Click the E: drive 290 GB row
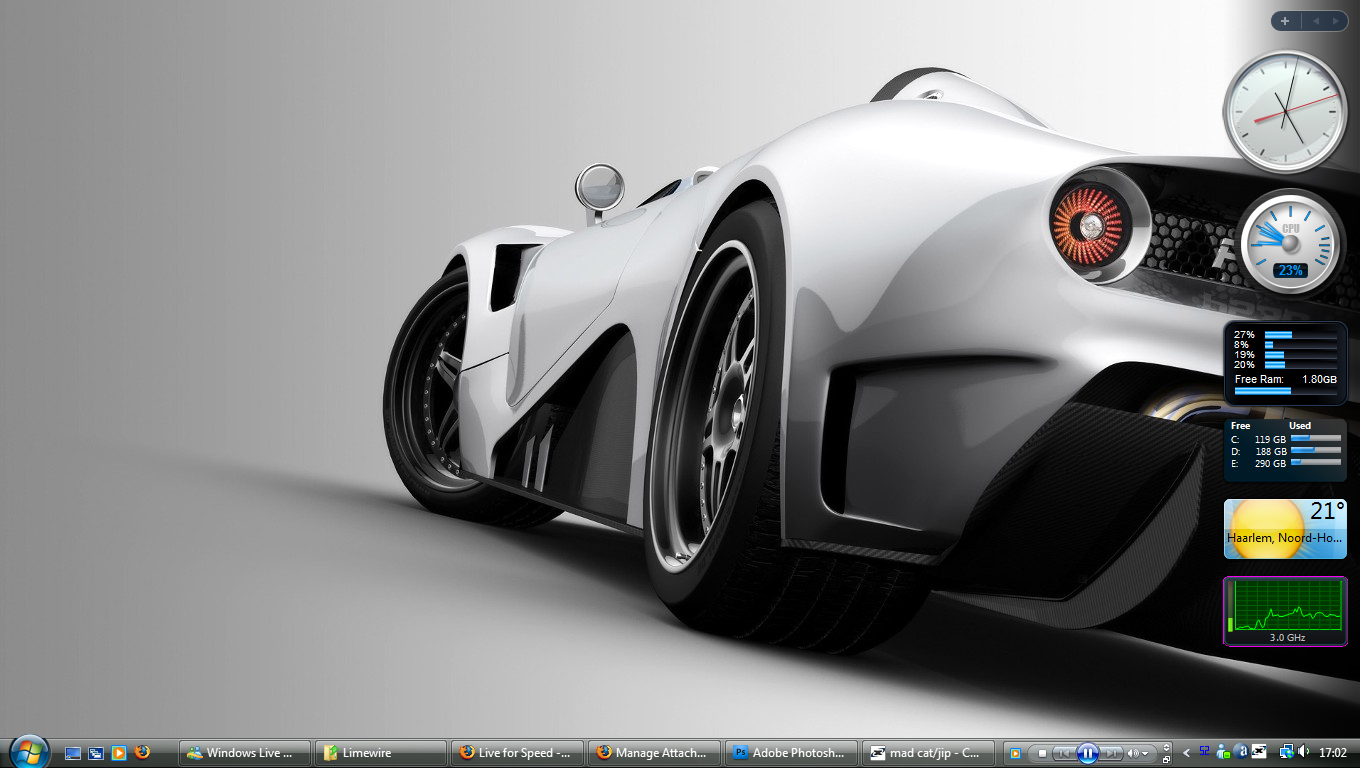Image resolution: width=1360 pixels, height=768 pixels. [x=1286, y=463]
